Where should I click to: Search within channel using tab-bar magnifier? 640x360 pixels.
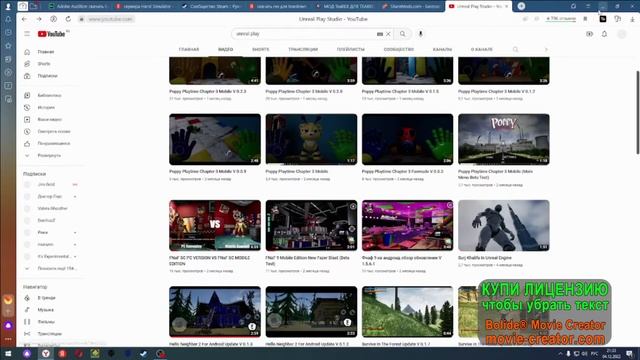pyautogui.click(x=516, y=49)
